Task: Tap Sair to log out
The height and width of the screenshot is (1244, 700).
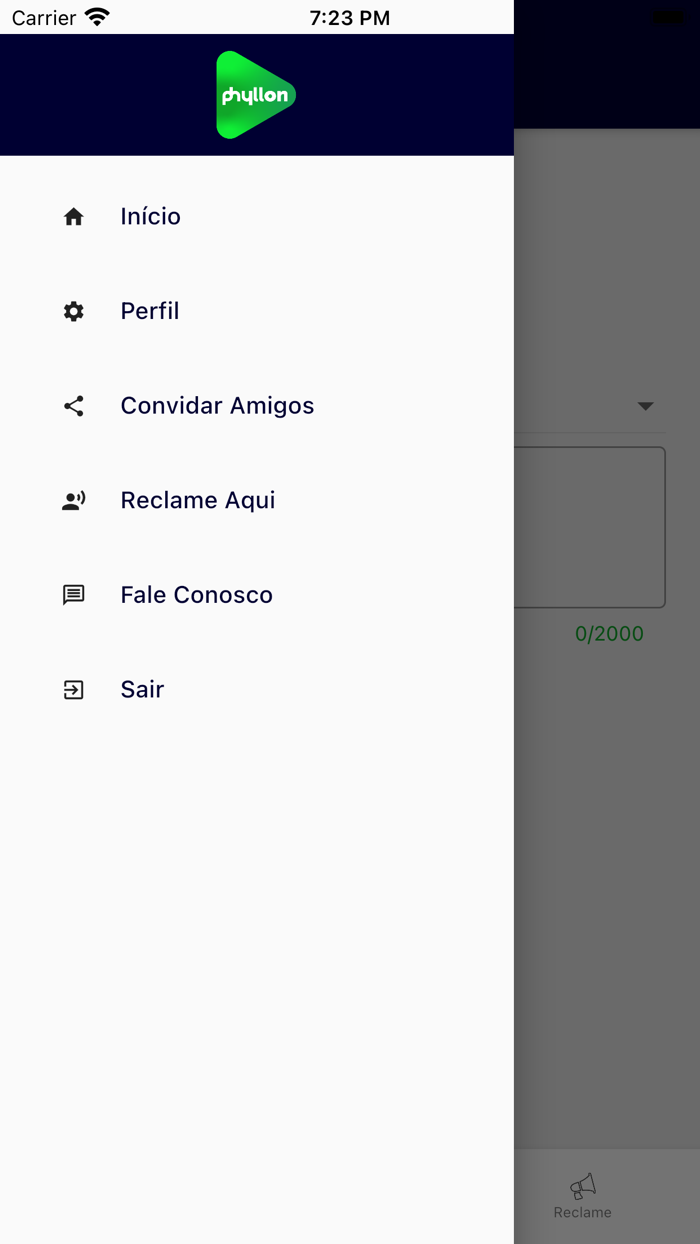Action: click(x=141, y=689)
